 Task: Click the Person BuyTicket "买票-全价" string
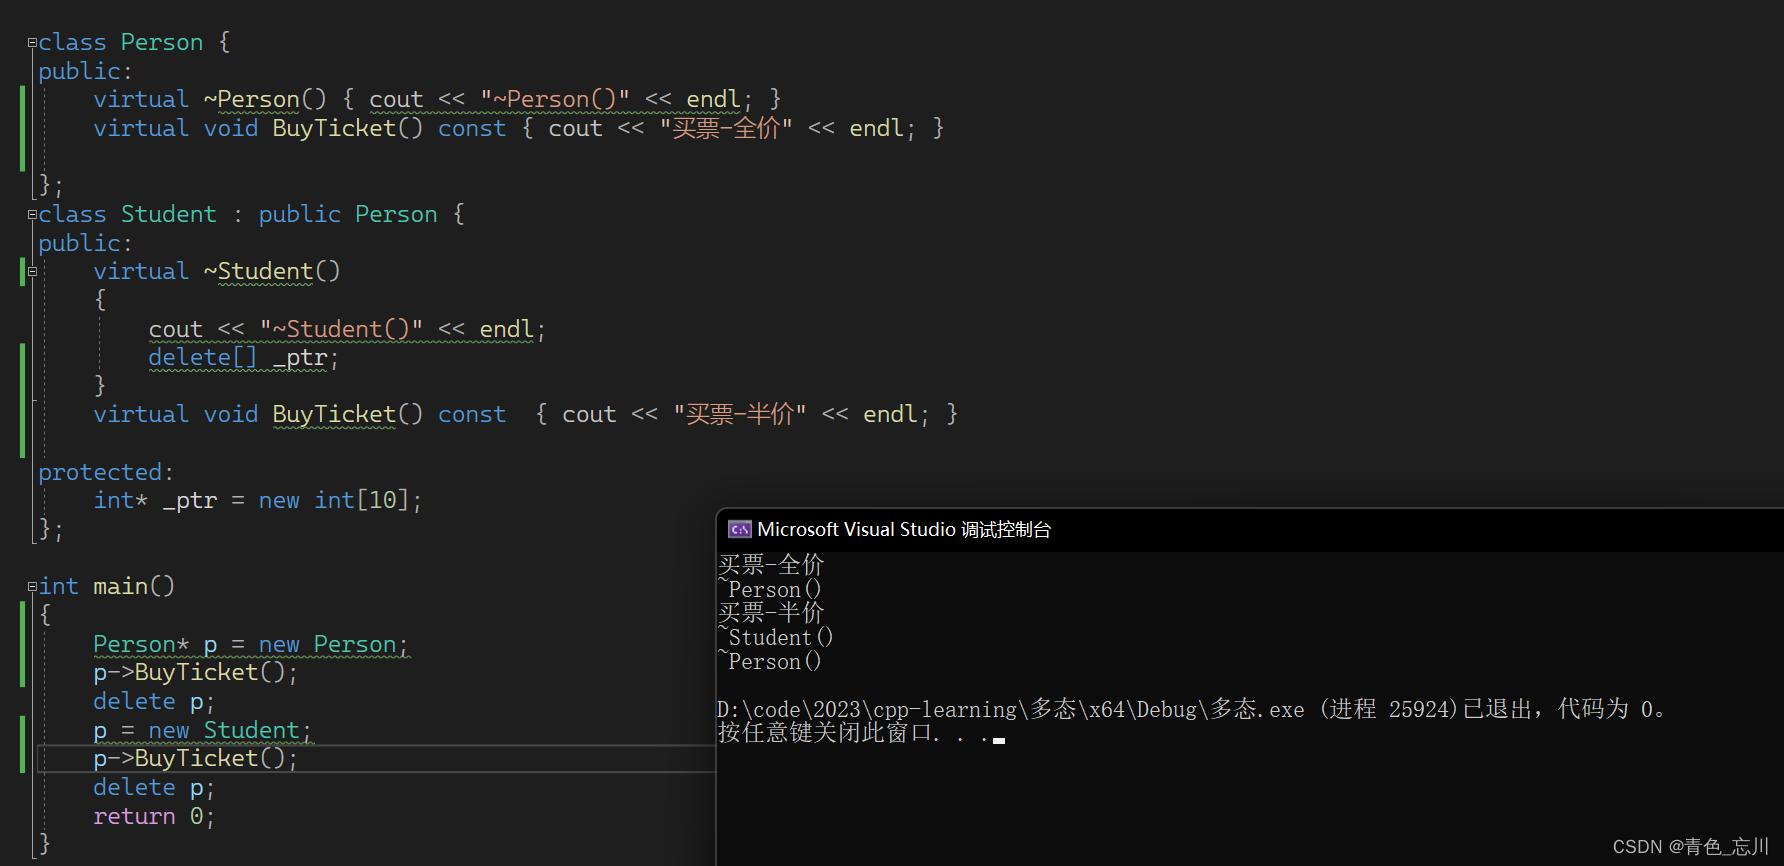point(726,129)
